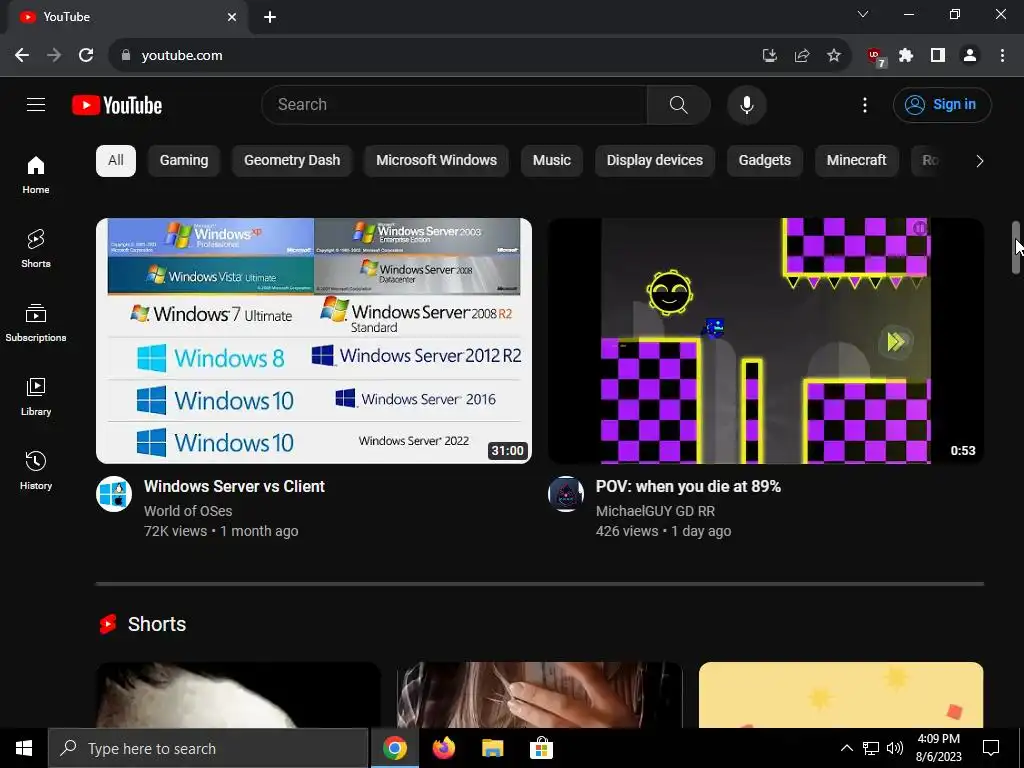Open Chrome three-dot menu
The width and height of the screenshot is (1024, 768).
(1002, 56)
